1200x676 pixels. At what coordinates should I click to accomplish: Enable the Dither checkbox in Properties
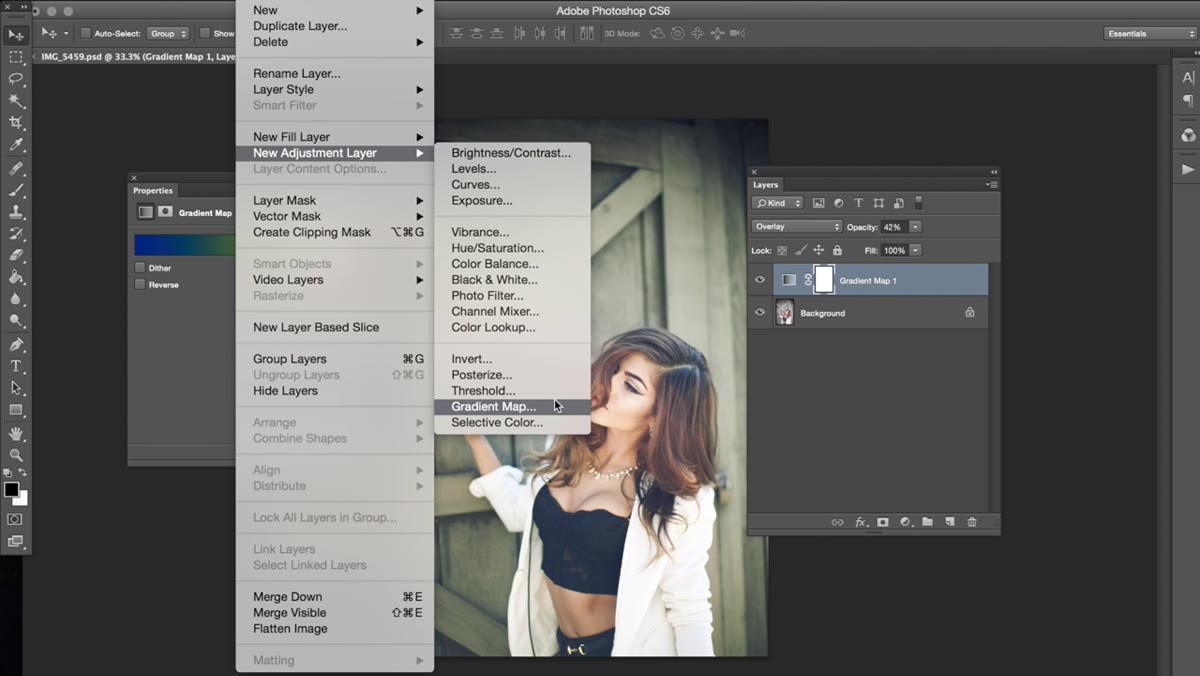point(140,268)
